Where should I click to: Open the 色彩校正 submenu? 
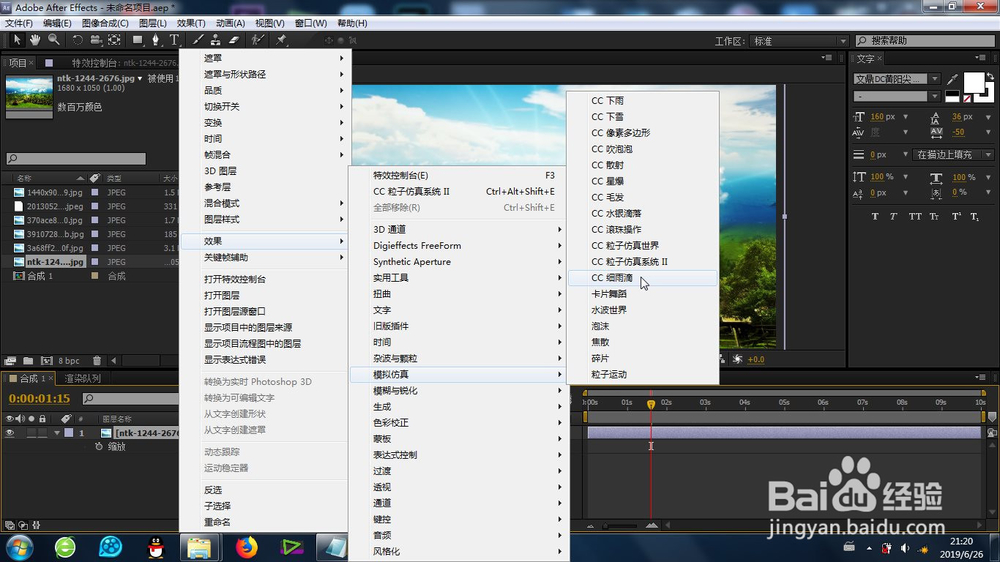(x=458, y=422)
